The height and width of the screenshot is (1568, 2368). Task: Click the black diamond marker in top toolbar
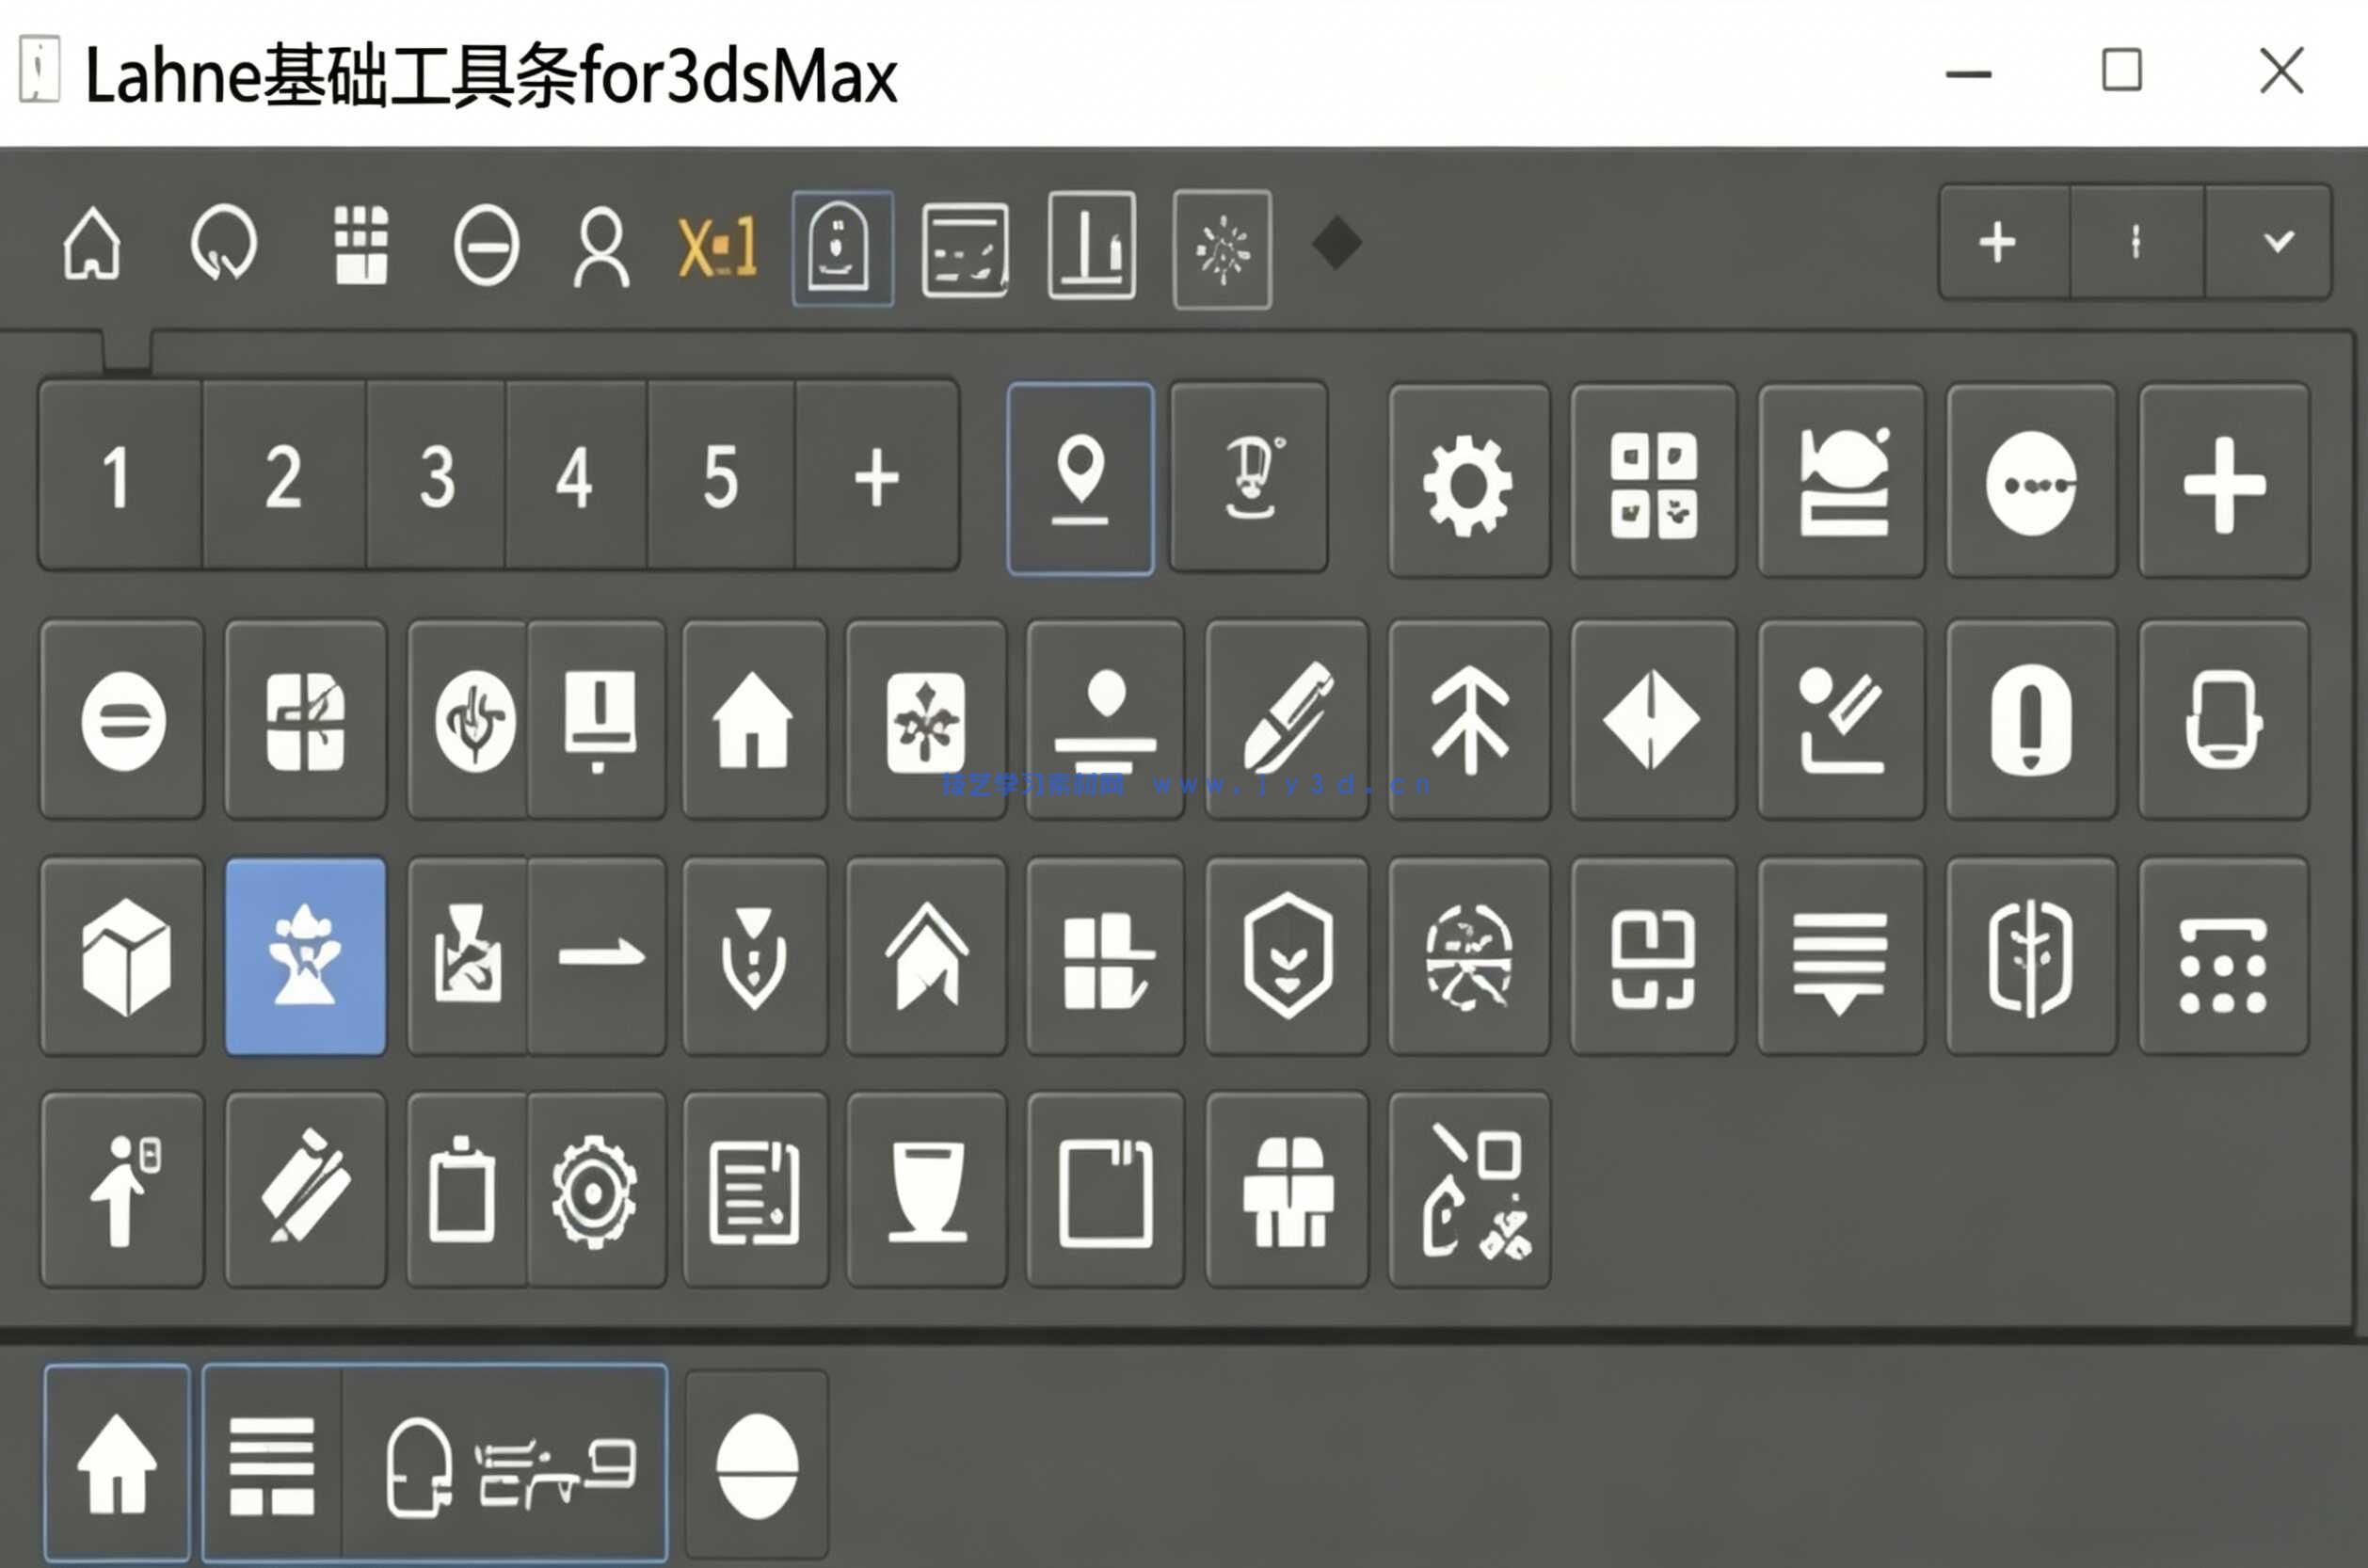[1337, 243]
